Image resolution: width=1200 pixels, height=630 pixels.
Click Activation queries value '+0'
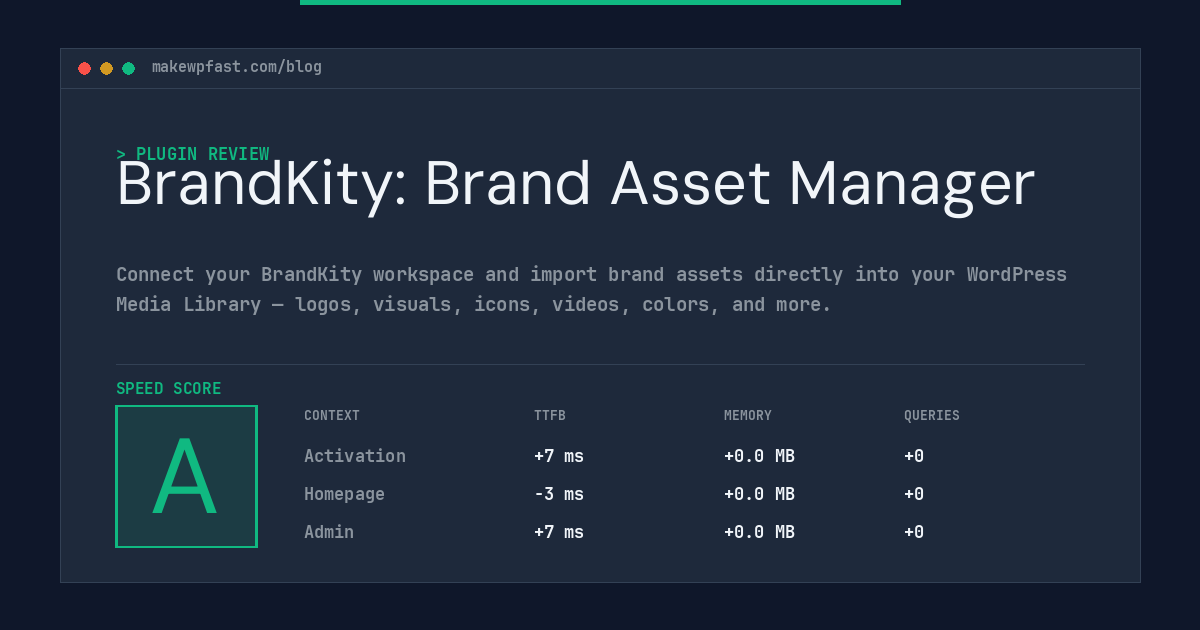tap(914, 456)
